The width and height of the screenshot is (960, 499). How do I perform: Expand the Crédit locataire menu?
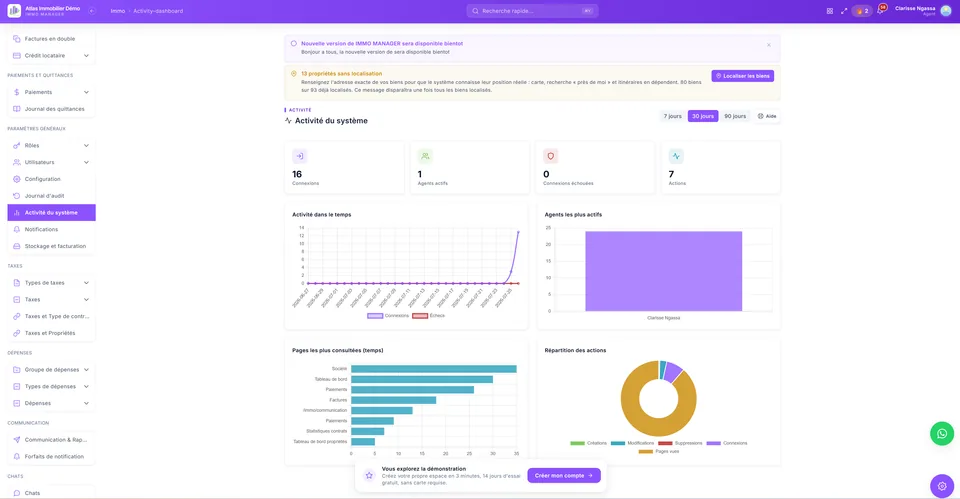pyautogui.click(x=51, y=55)
